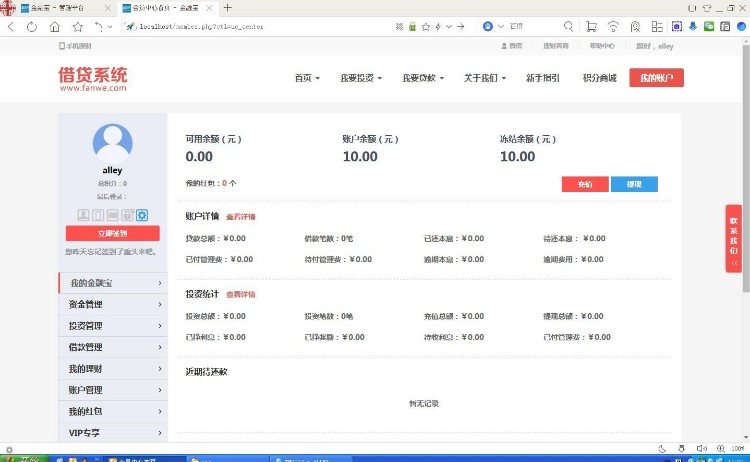Expand 我的红包 in the sidebar
750x462 pixels.
[x=113, y=411]
